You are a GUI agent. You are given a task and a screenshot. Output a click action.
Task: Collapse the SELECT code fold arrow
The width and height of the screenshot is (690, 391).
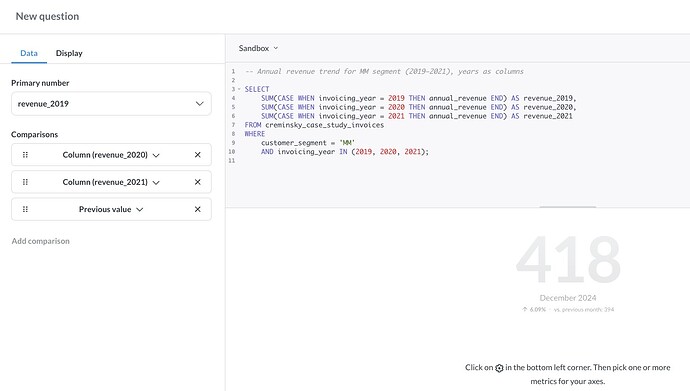click(239, 89)
